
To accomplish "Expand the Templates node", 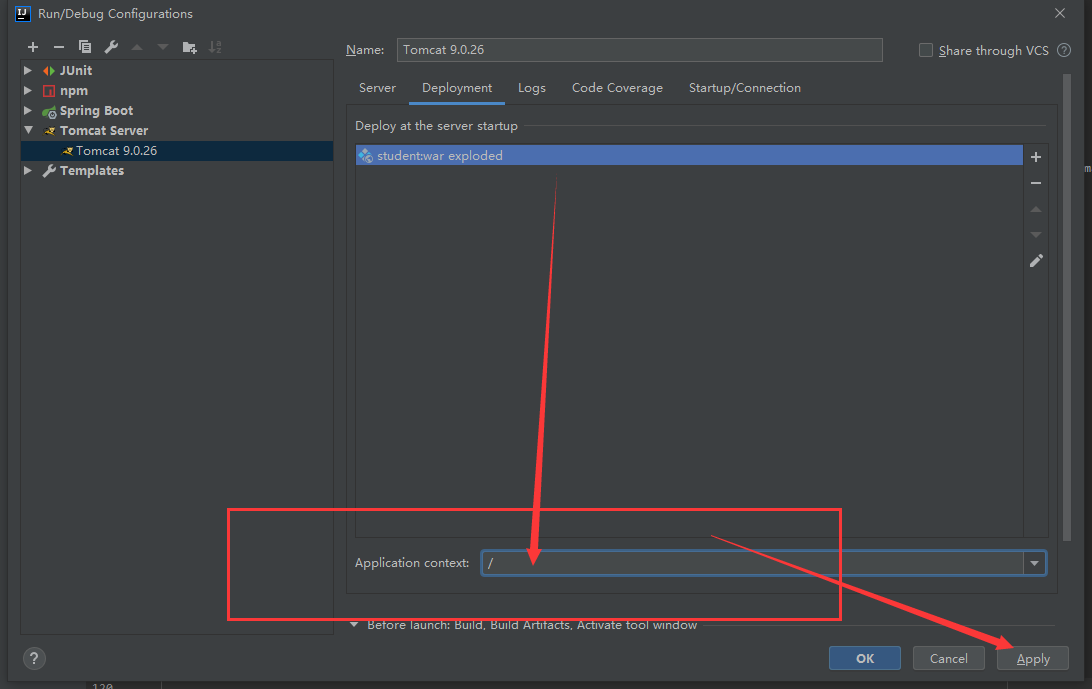I will pyautogui.click(x=28, y=170).
